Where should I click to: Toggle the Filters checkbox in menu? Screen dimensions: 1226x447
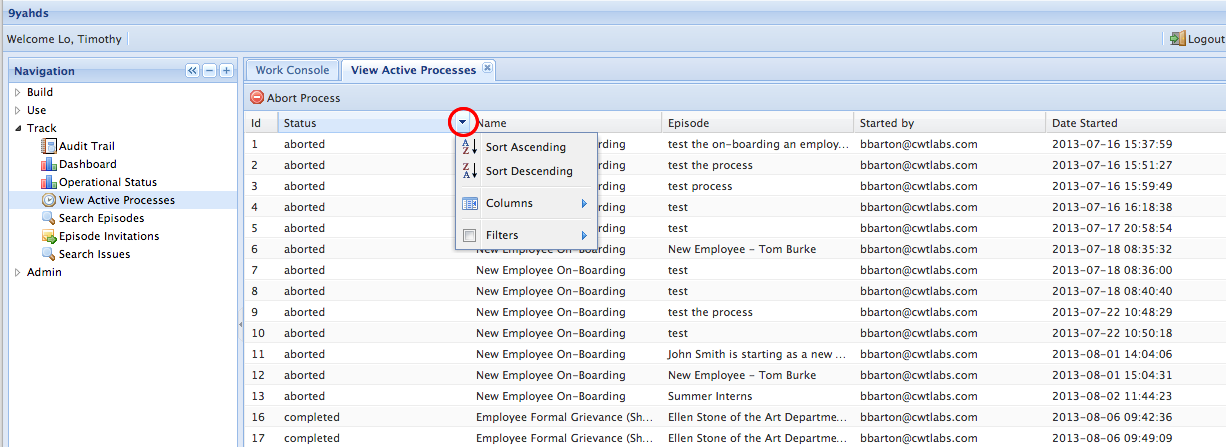click(x=469, y=235)
